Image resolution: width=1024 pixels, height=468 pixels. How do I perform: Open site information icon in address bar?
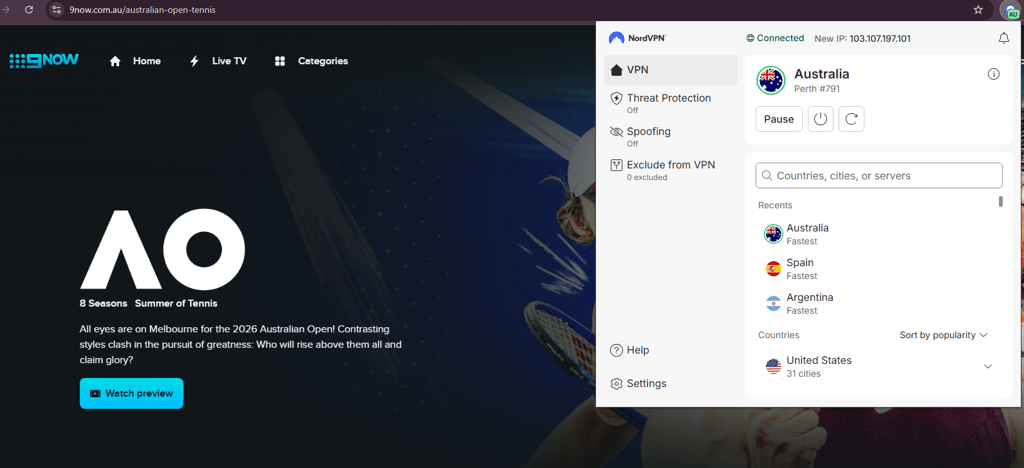pyautogui.click(x=56, y=10)
